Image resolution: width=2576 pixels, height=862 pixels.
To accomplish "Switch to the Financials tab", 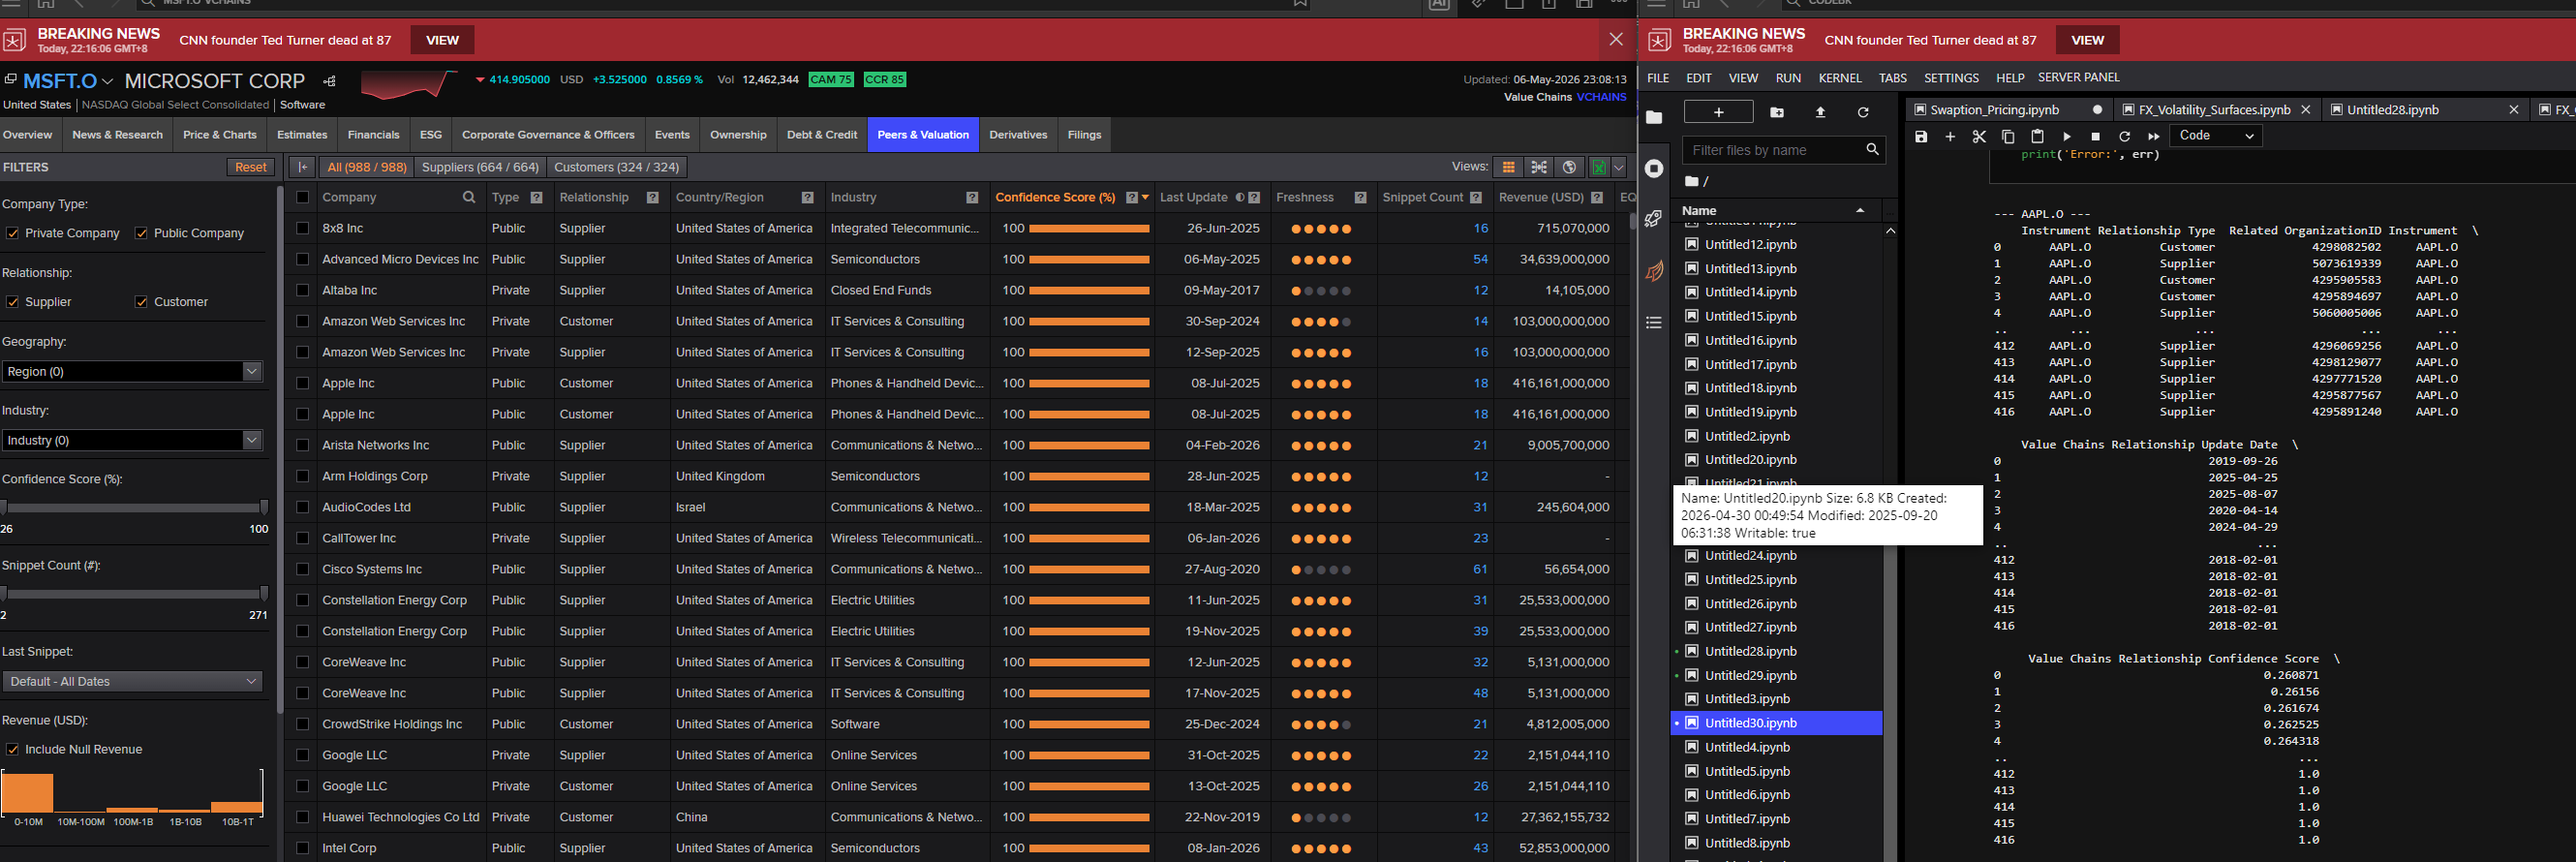I will click(373, 135).
